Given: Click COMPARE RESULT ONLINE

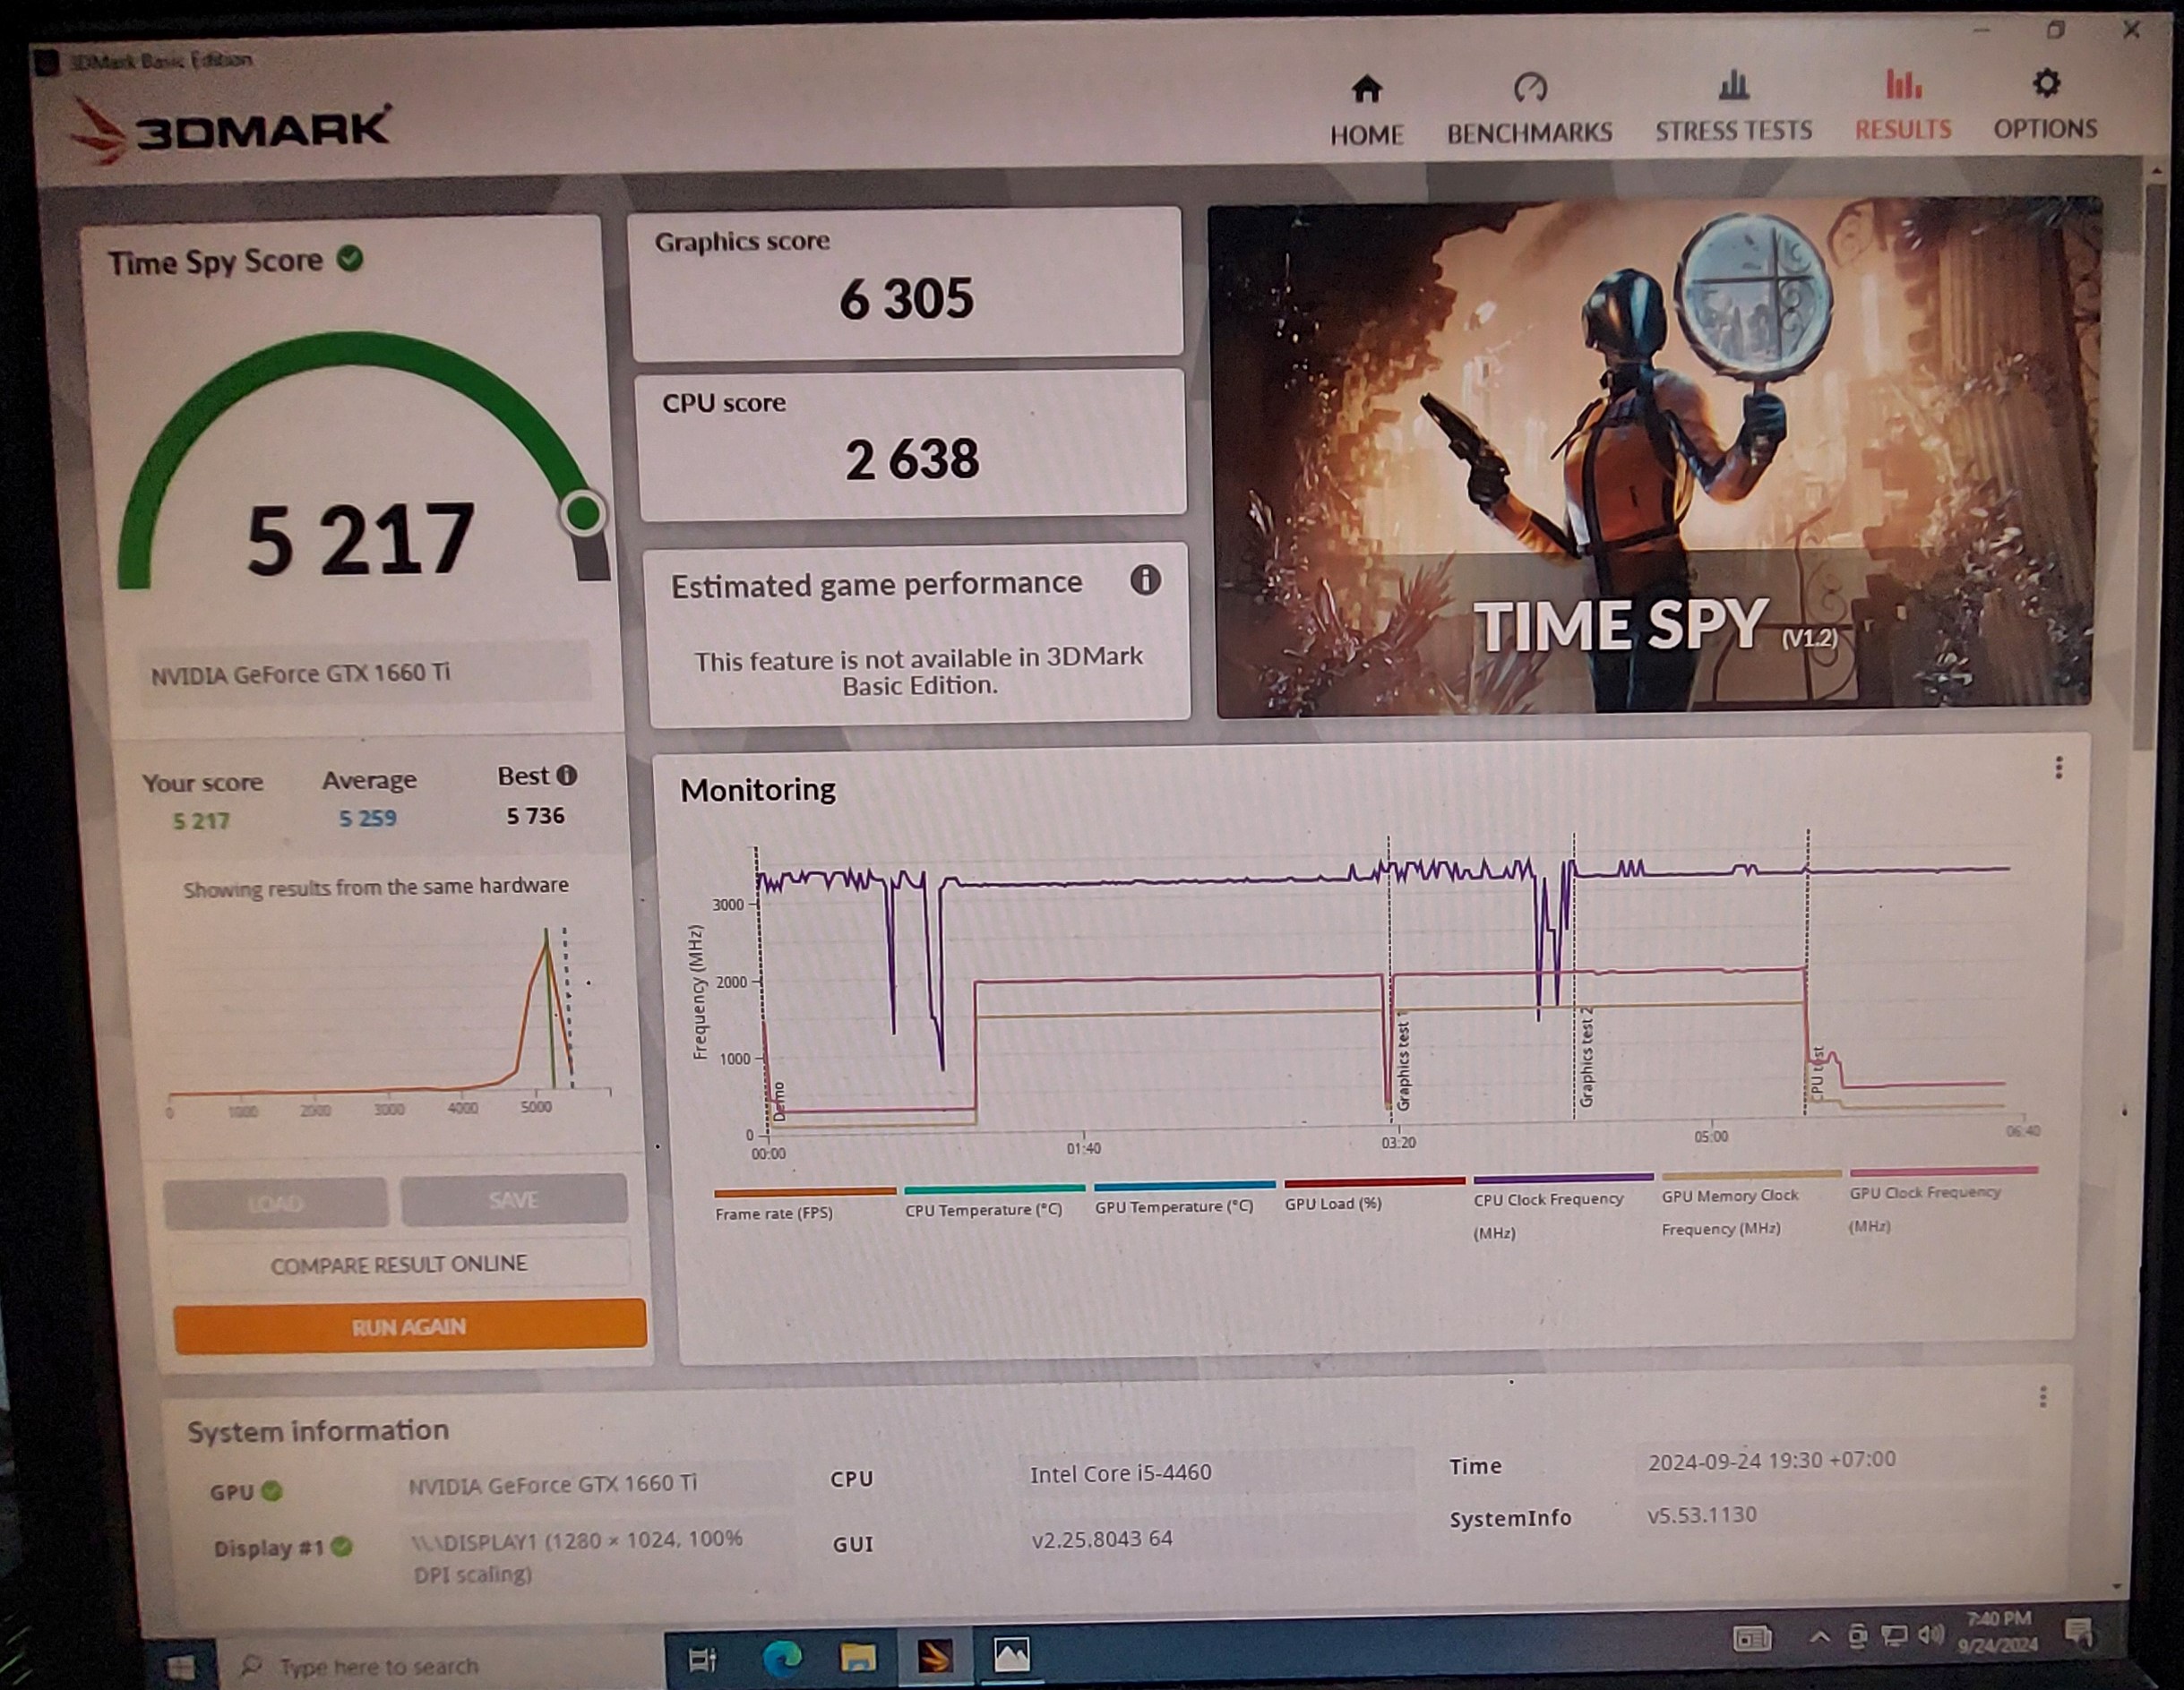Looking at the screenshot, I should (398, 1265).
